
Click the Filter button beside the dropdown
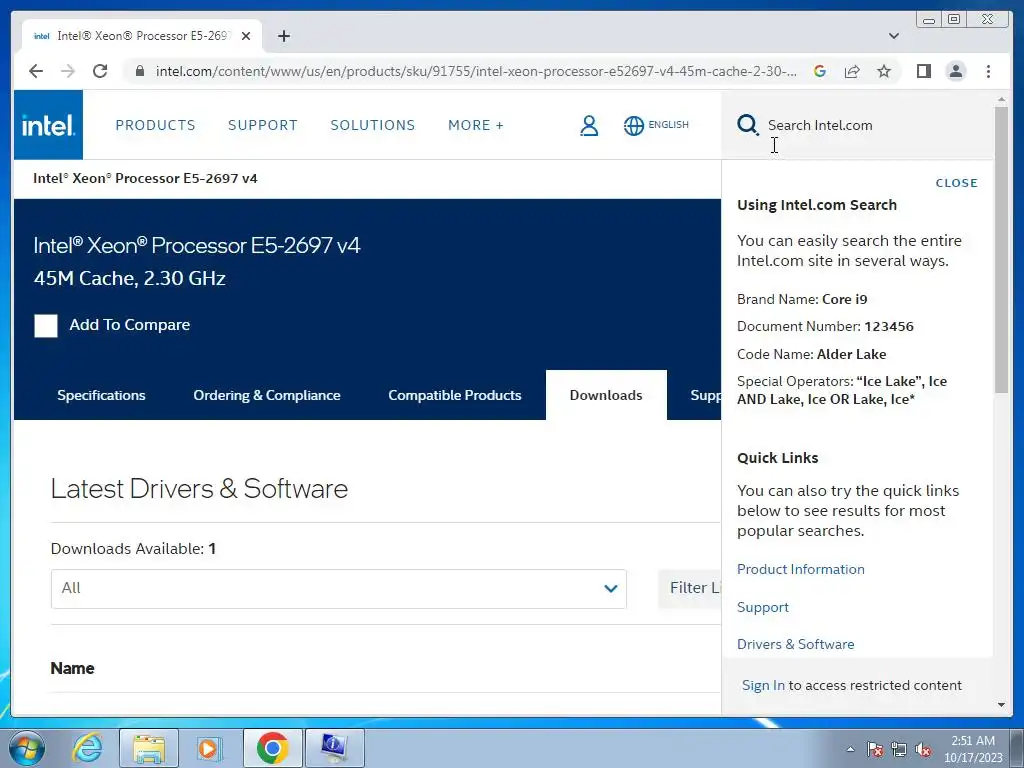pos(690,588)
